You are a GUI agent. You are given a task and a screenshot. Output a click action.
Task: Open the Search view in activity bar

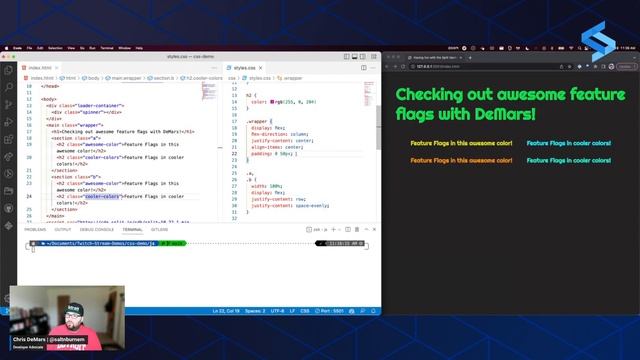pyautogui.click(x=9, y=87)
